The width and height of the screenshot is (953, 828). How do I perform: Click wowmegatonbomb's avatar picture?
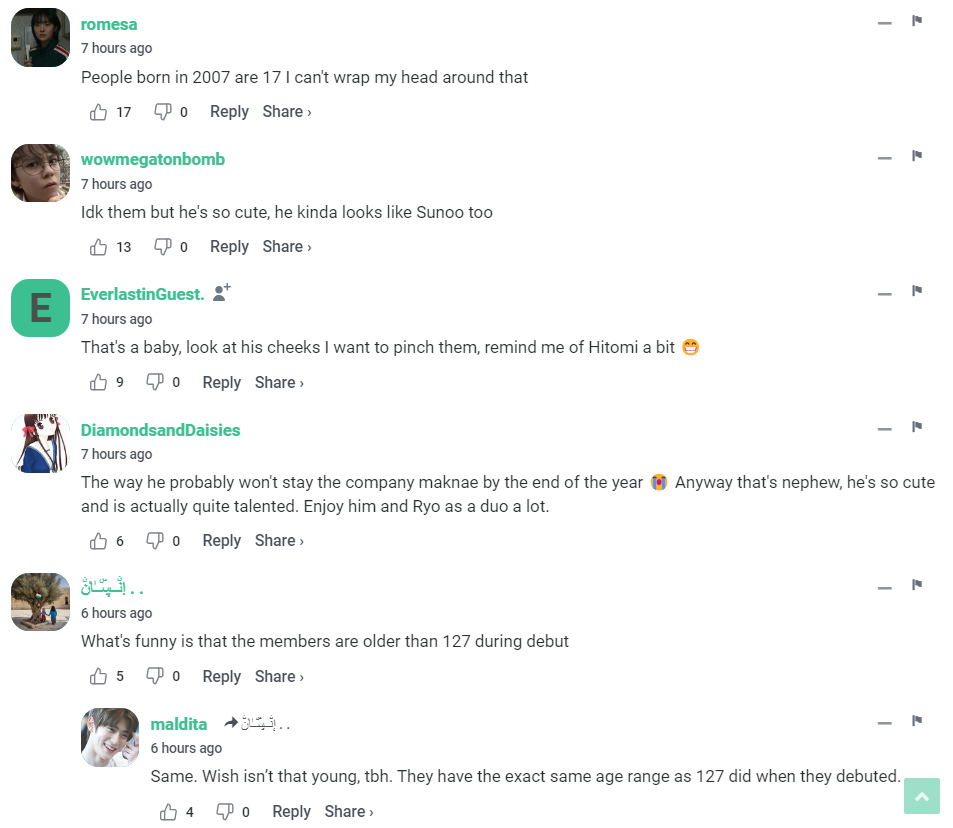click(40, 173)
